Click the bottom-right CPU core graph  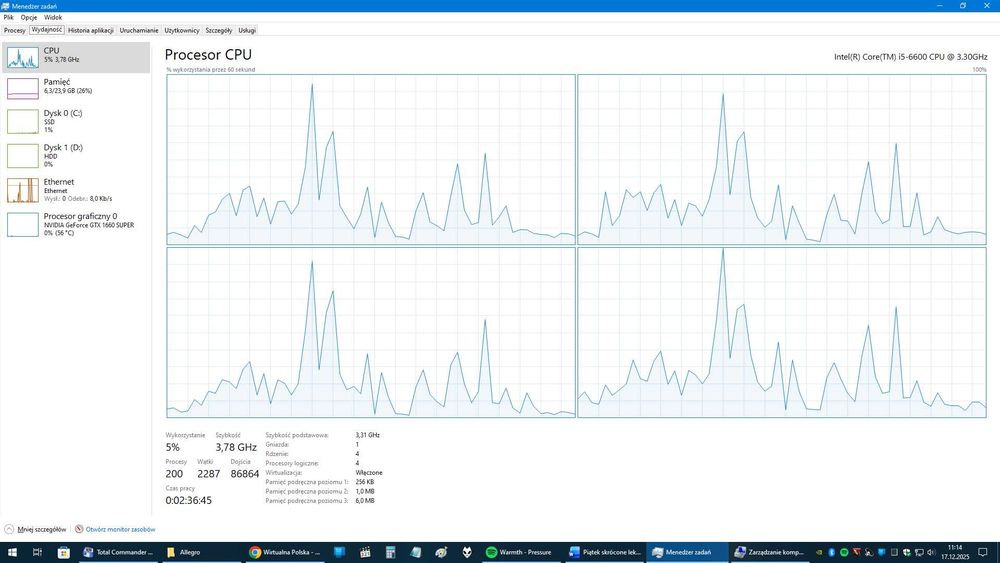point(782,332)
